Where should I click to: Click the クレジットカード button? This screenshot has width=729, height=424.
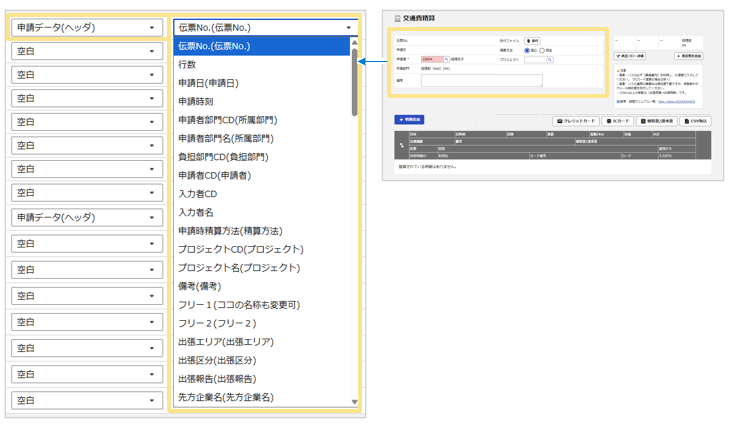click(576, 121)
